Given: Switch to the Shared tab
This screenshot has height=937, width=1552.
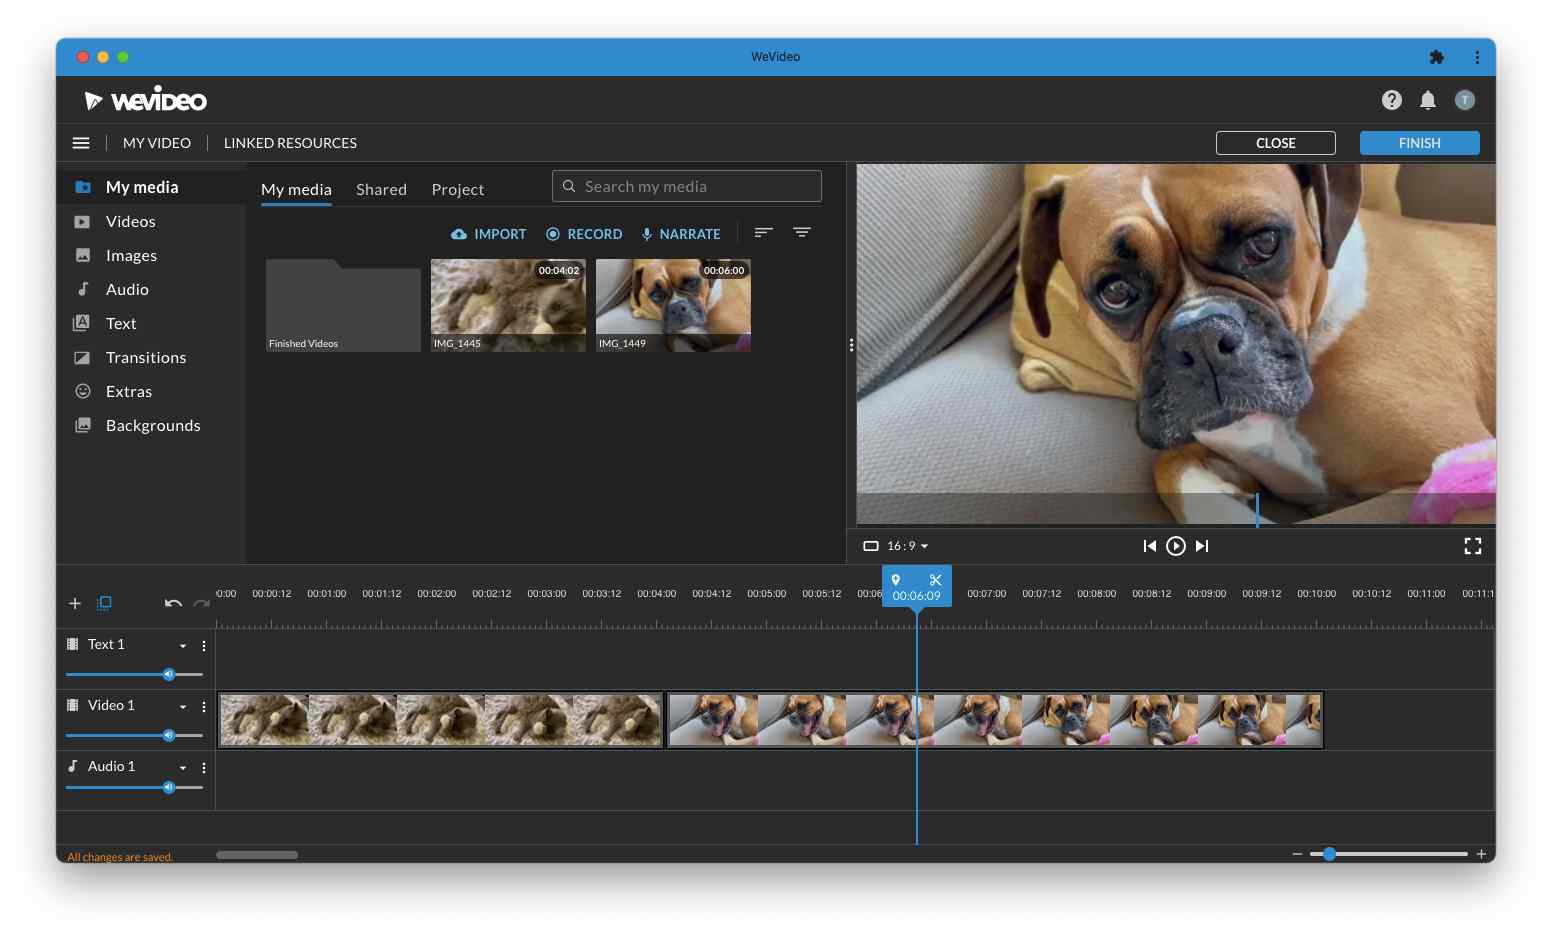Looking at the screenshot, I should coord(381,189).
